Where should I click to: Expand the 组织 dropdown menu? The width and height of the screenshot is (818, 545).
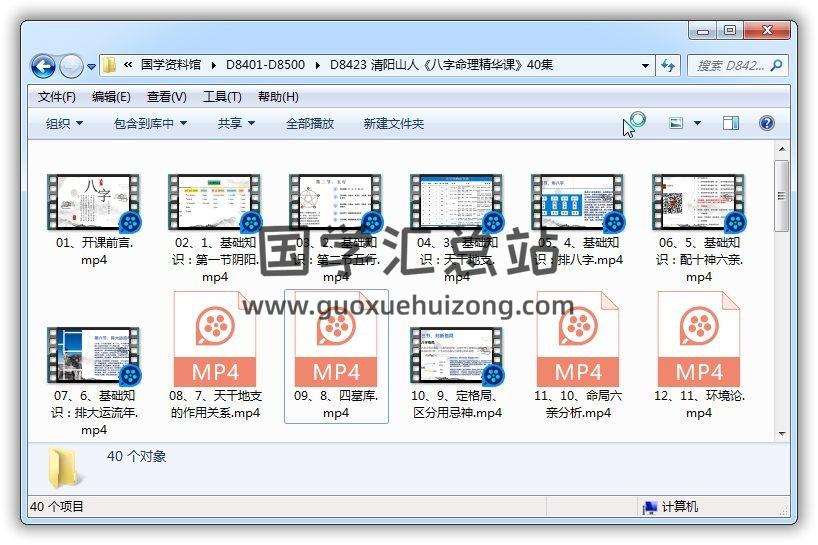[x=64, y=123]
